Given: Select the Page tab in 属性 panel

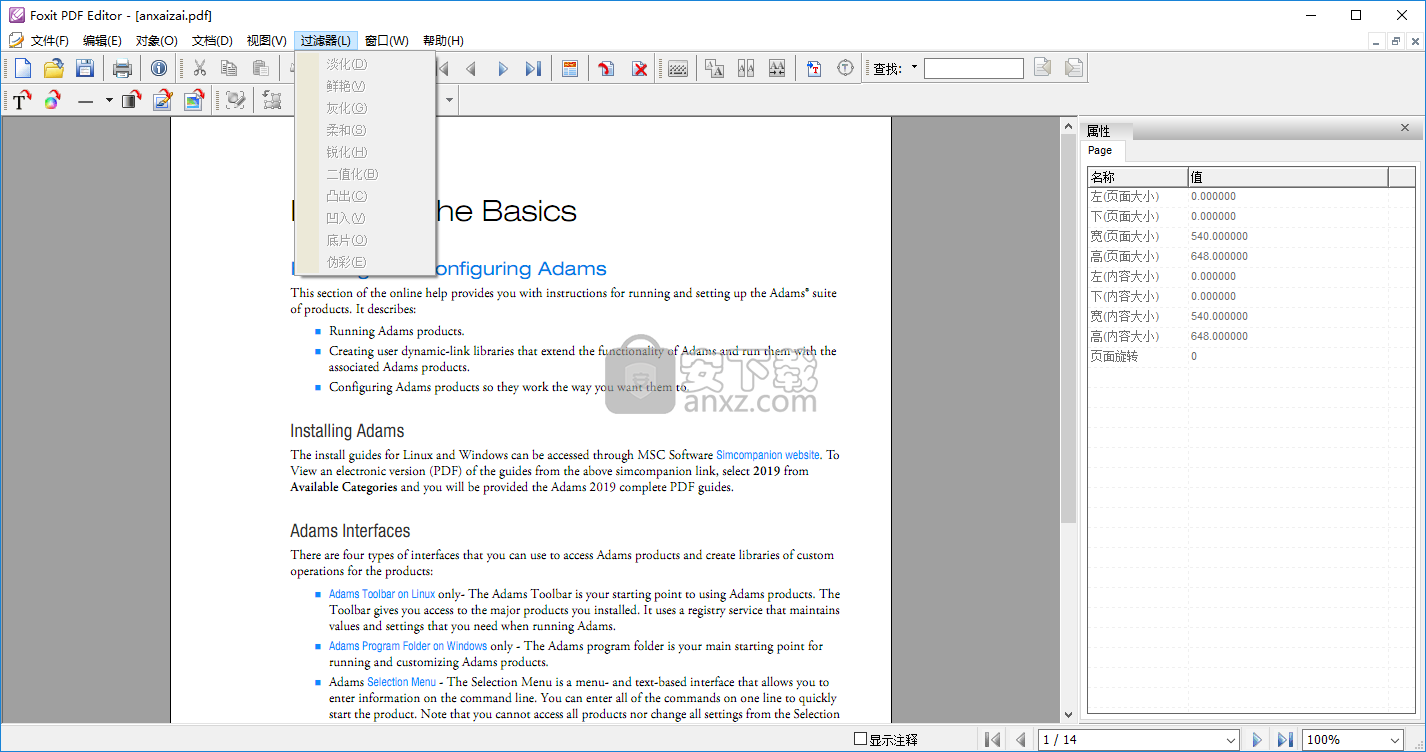Looking at the screenshot, I should 1100,150.
